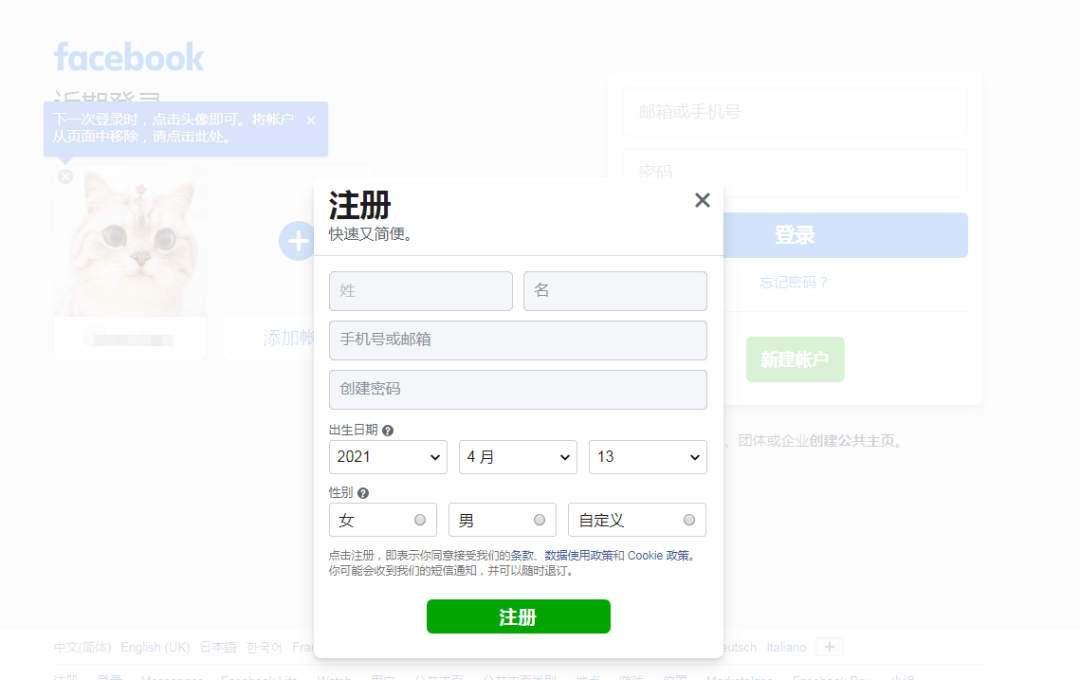1080x680 pixels.
Task: Switch language to English (UK)
Action: click(155, 647)
